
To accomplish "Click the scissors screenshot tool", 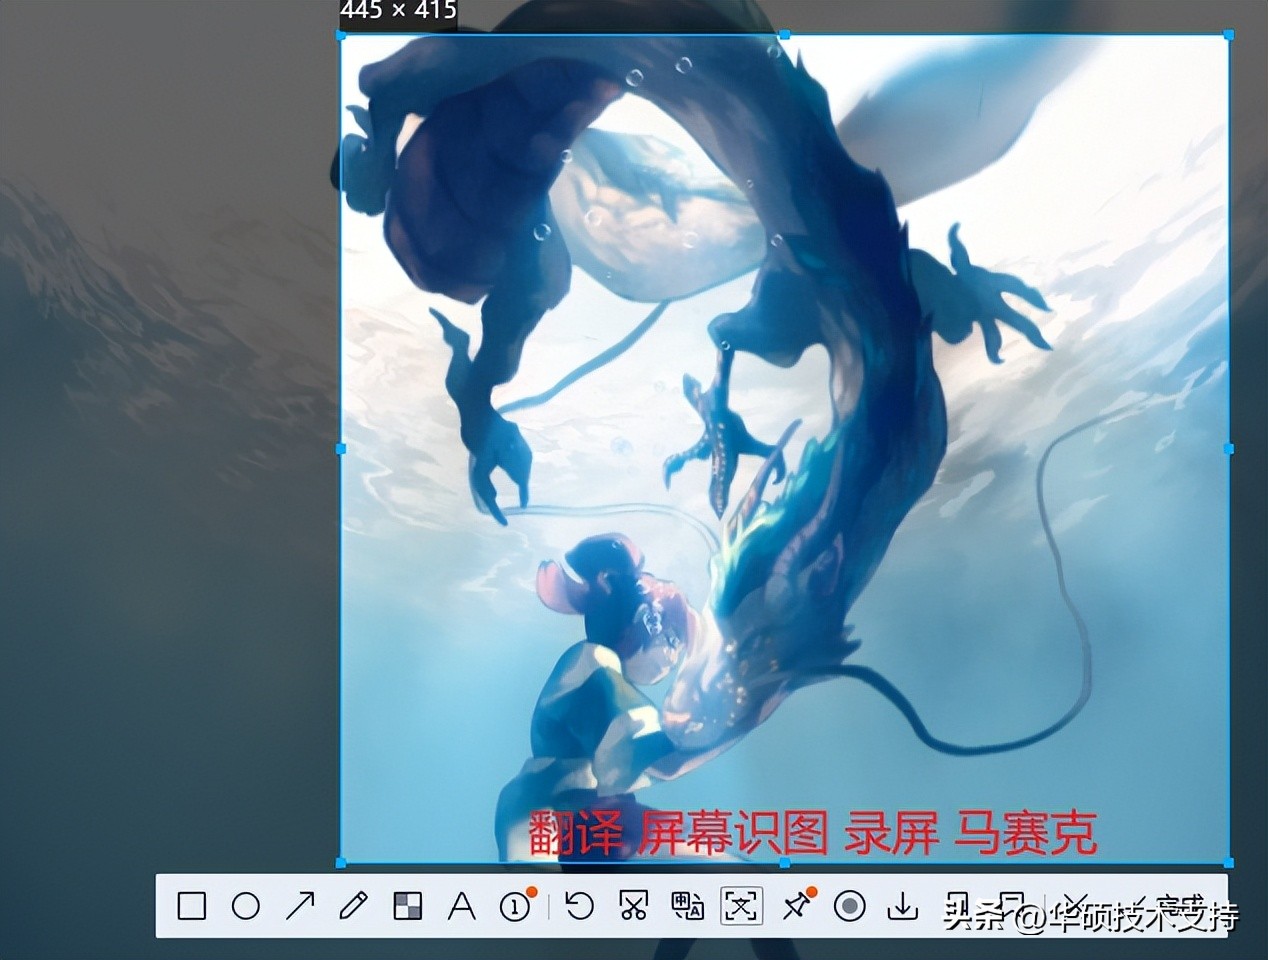I will pyautogui.click(x=633, y=906).
